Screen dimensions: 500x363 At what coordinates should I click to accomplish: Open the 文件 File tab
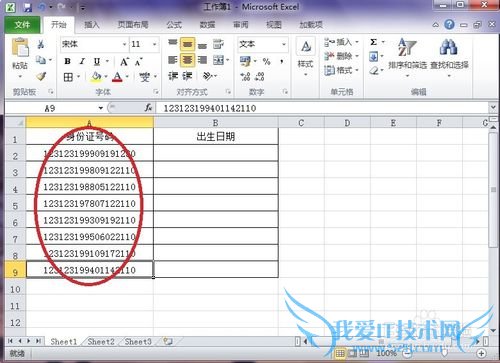click(x=22, y=24)
